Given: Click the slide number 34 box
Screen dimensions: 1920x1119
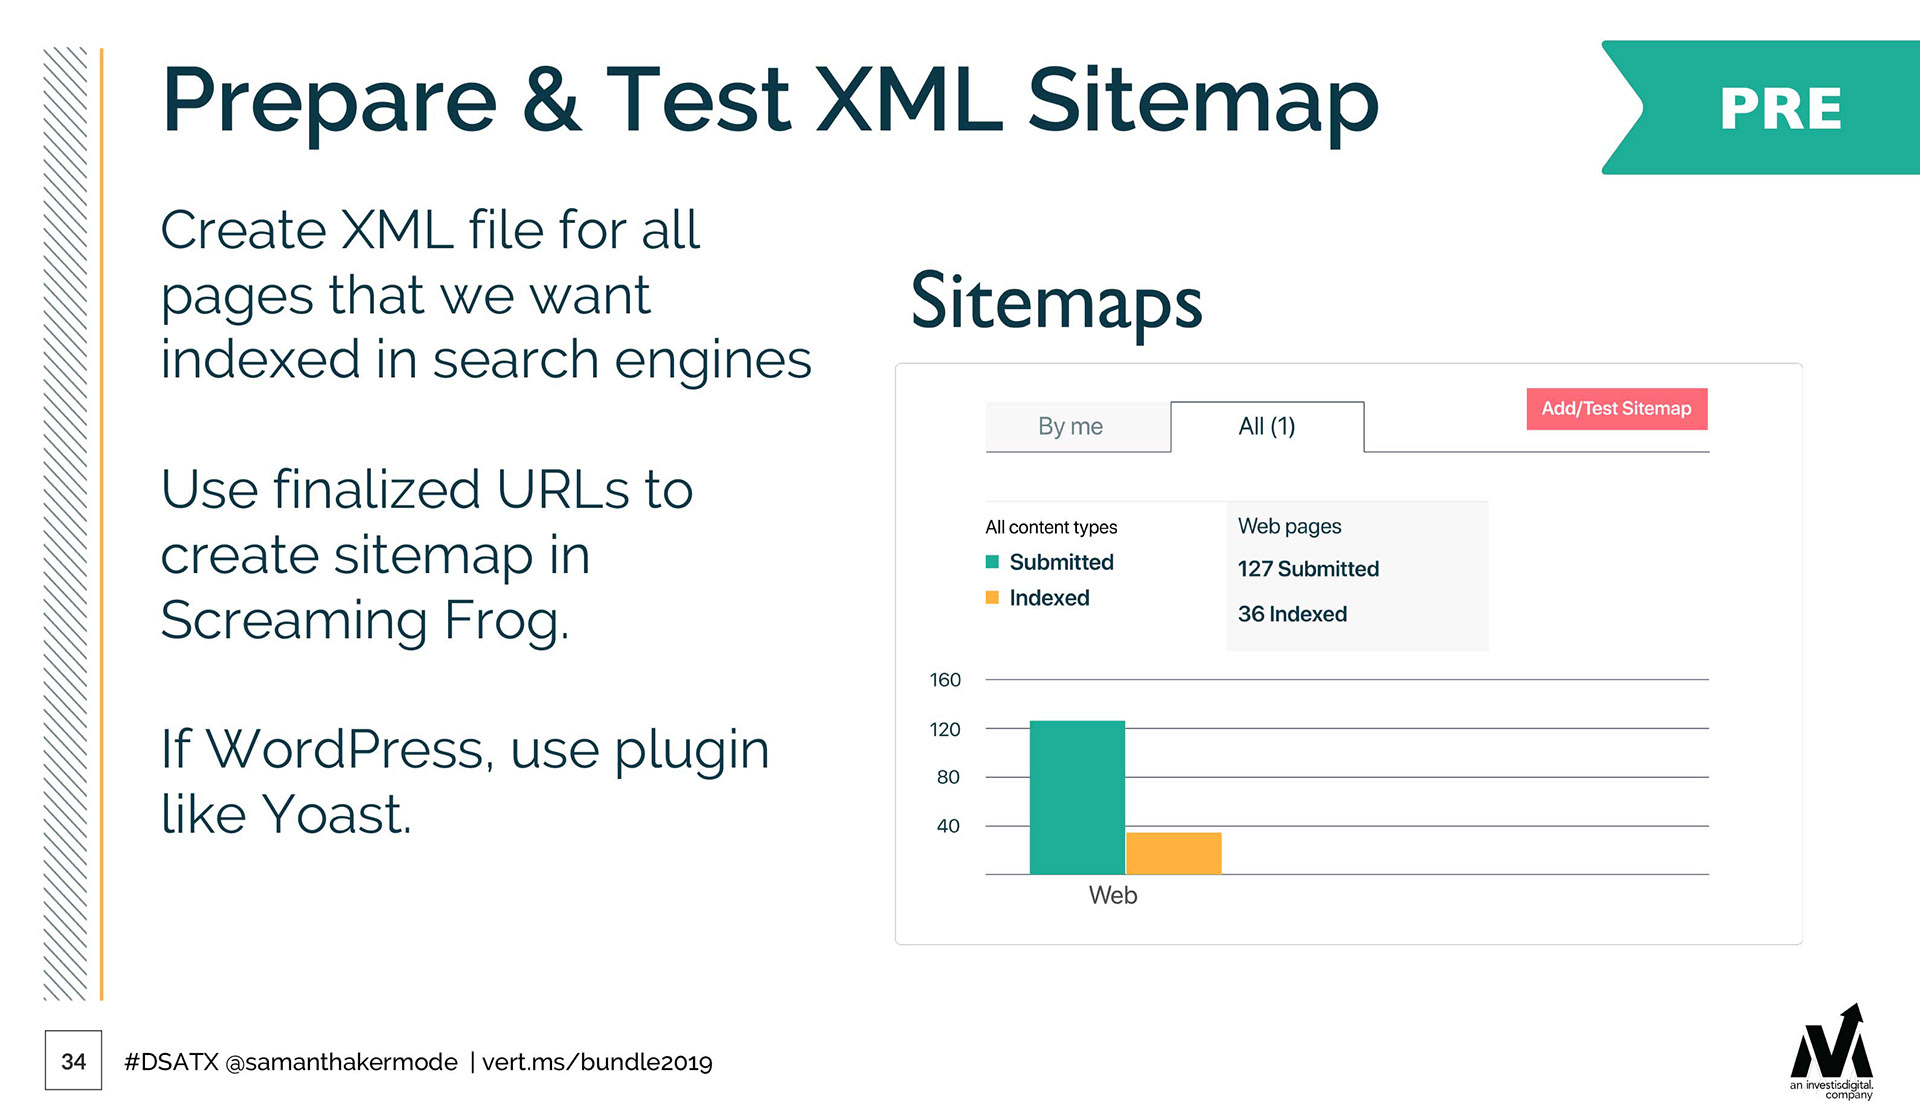Looking at the screenshot, I should (73, 1061).
